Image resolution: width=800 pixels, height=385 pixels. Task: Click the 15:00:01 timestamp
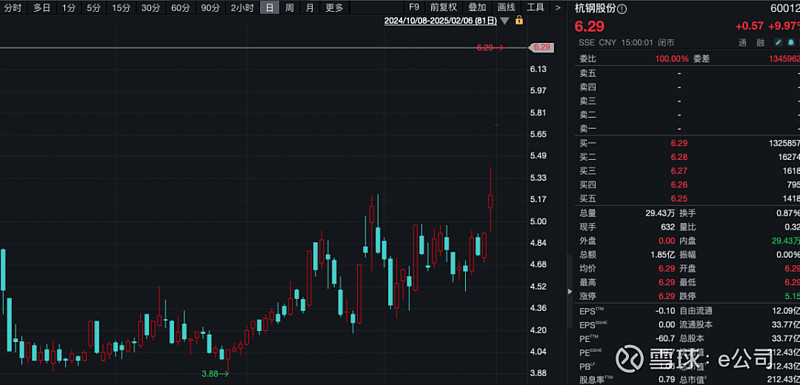[x=637, y=43]
